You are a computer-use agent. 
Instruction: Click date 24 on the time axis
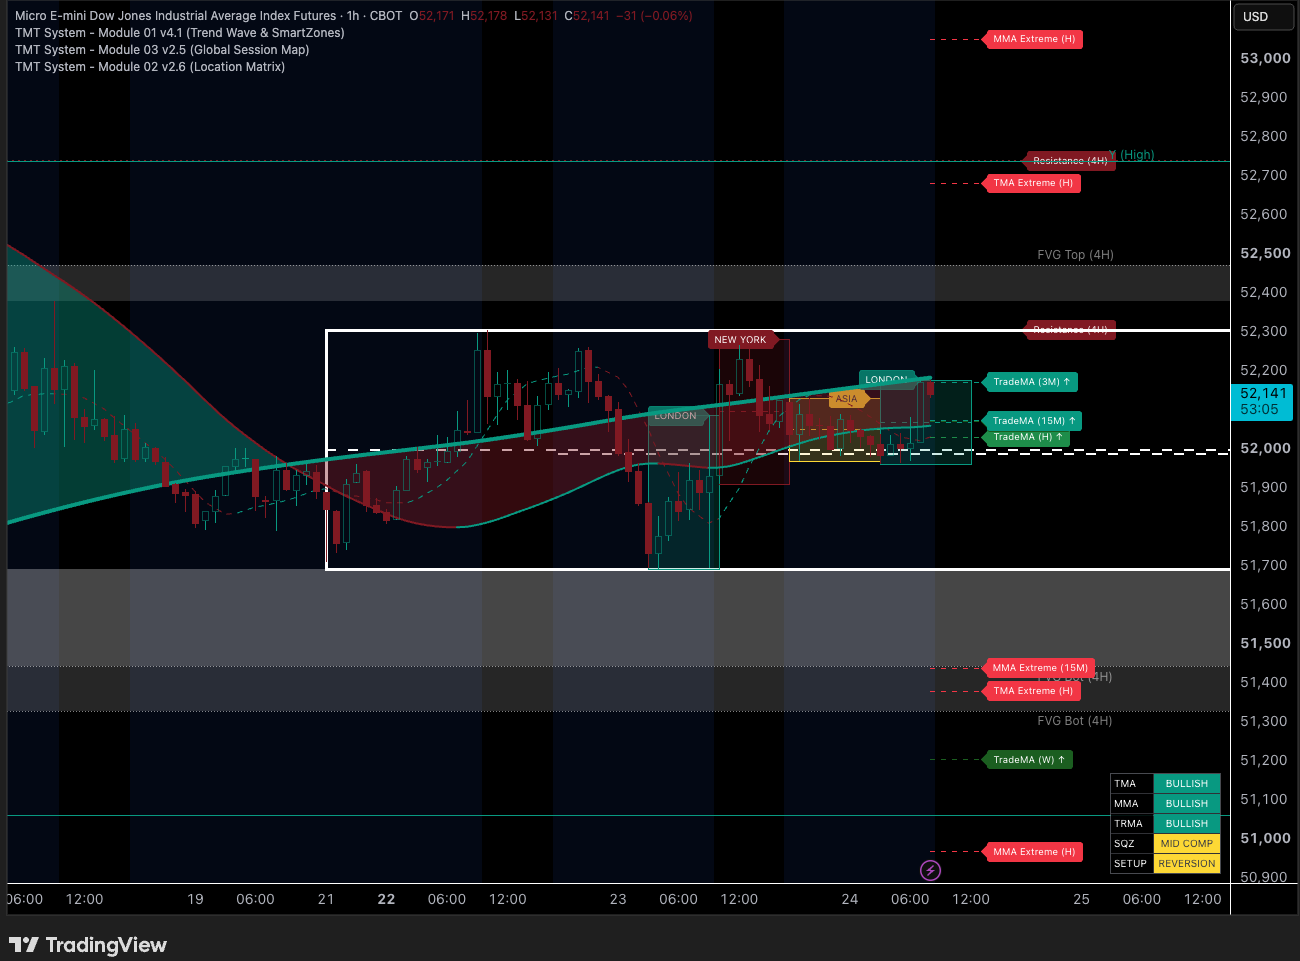[x=850, y=900]
